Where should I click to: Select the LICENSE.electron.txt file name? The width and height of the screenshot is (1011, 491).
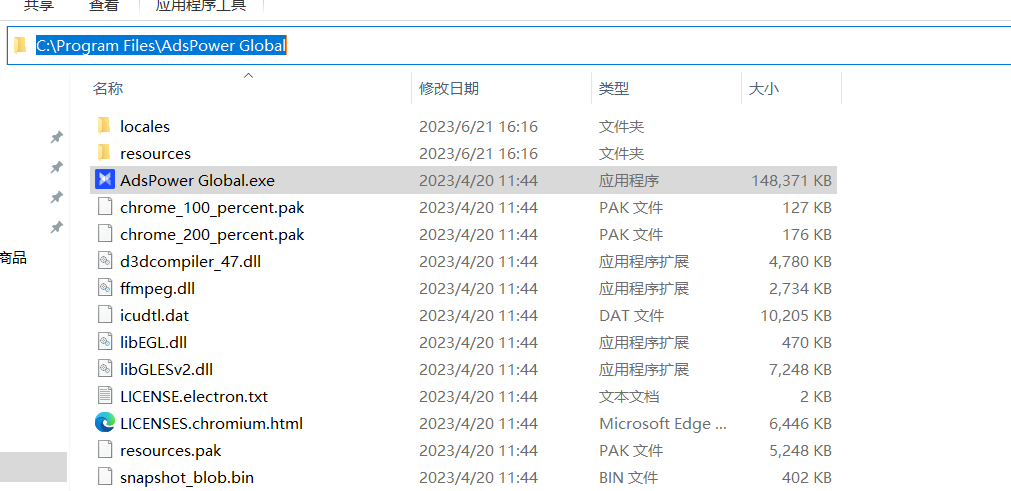(194, 397)
